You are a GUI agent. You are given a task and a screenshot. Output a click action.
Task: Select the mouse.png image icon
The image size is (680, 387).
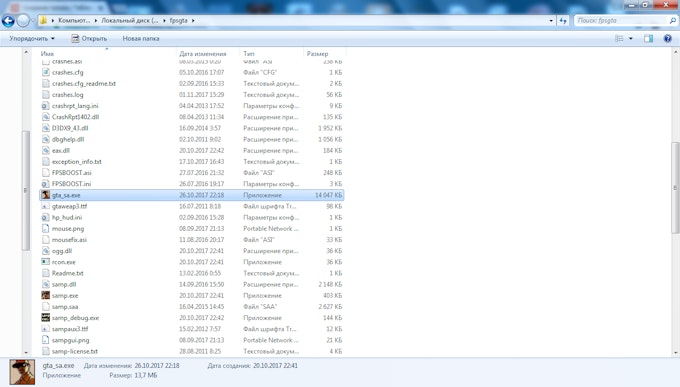click(46, 229)
